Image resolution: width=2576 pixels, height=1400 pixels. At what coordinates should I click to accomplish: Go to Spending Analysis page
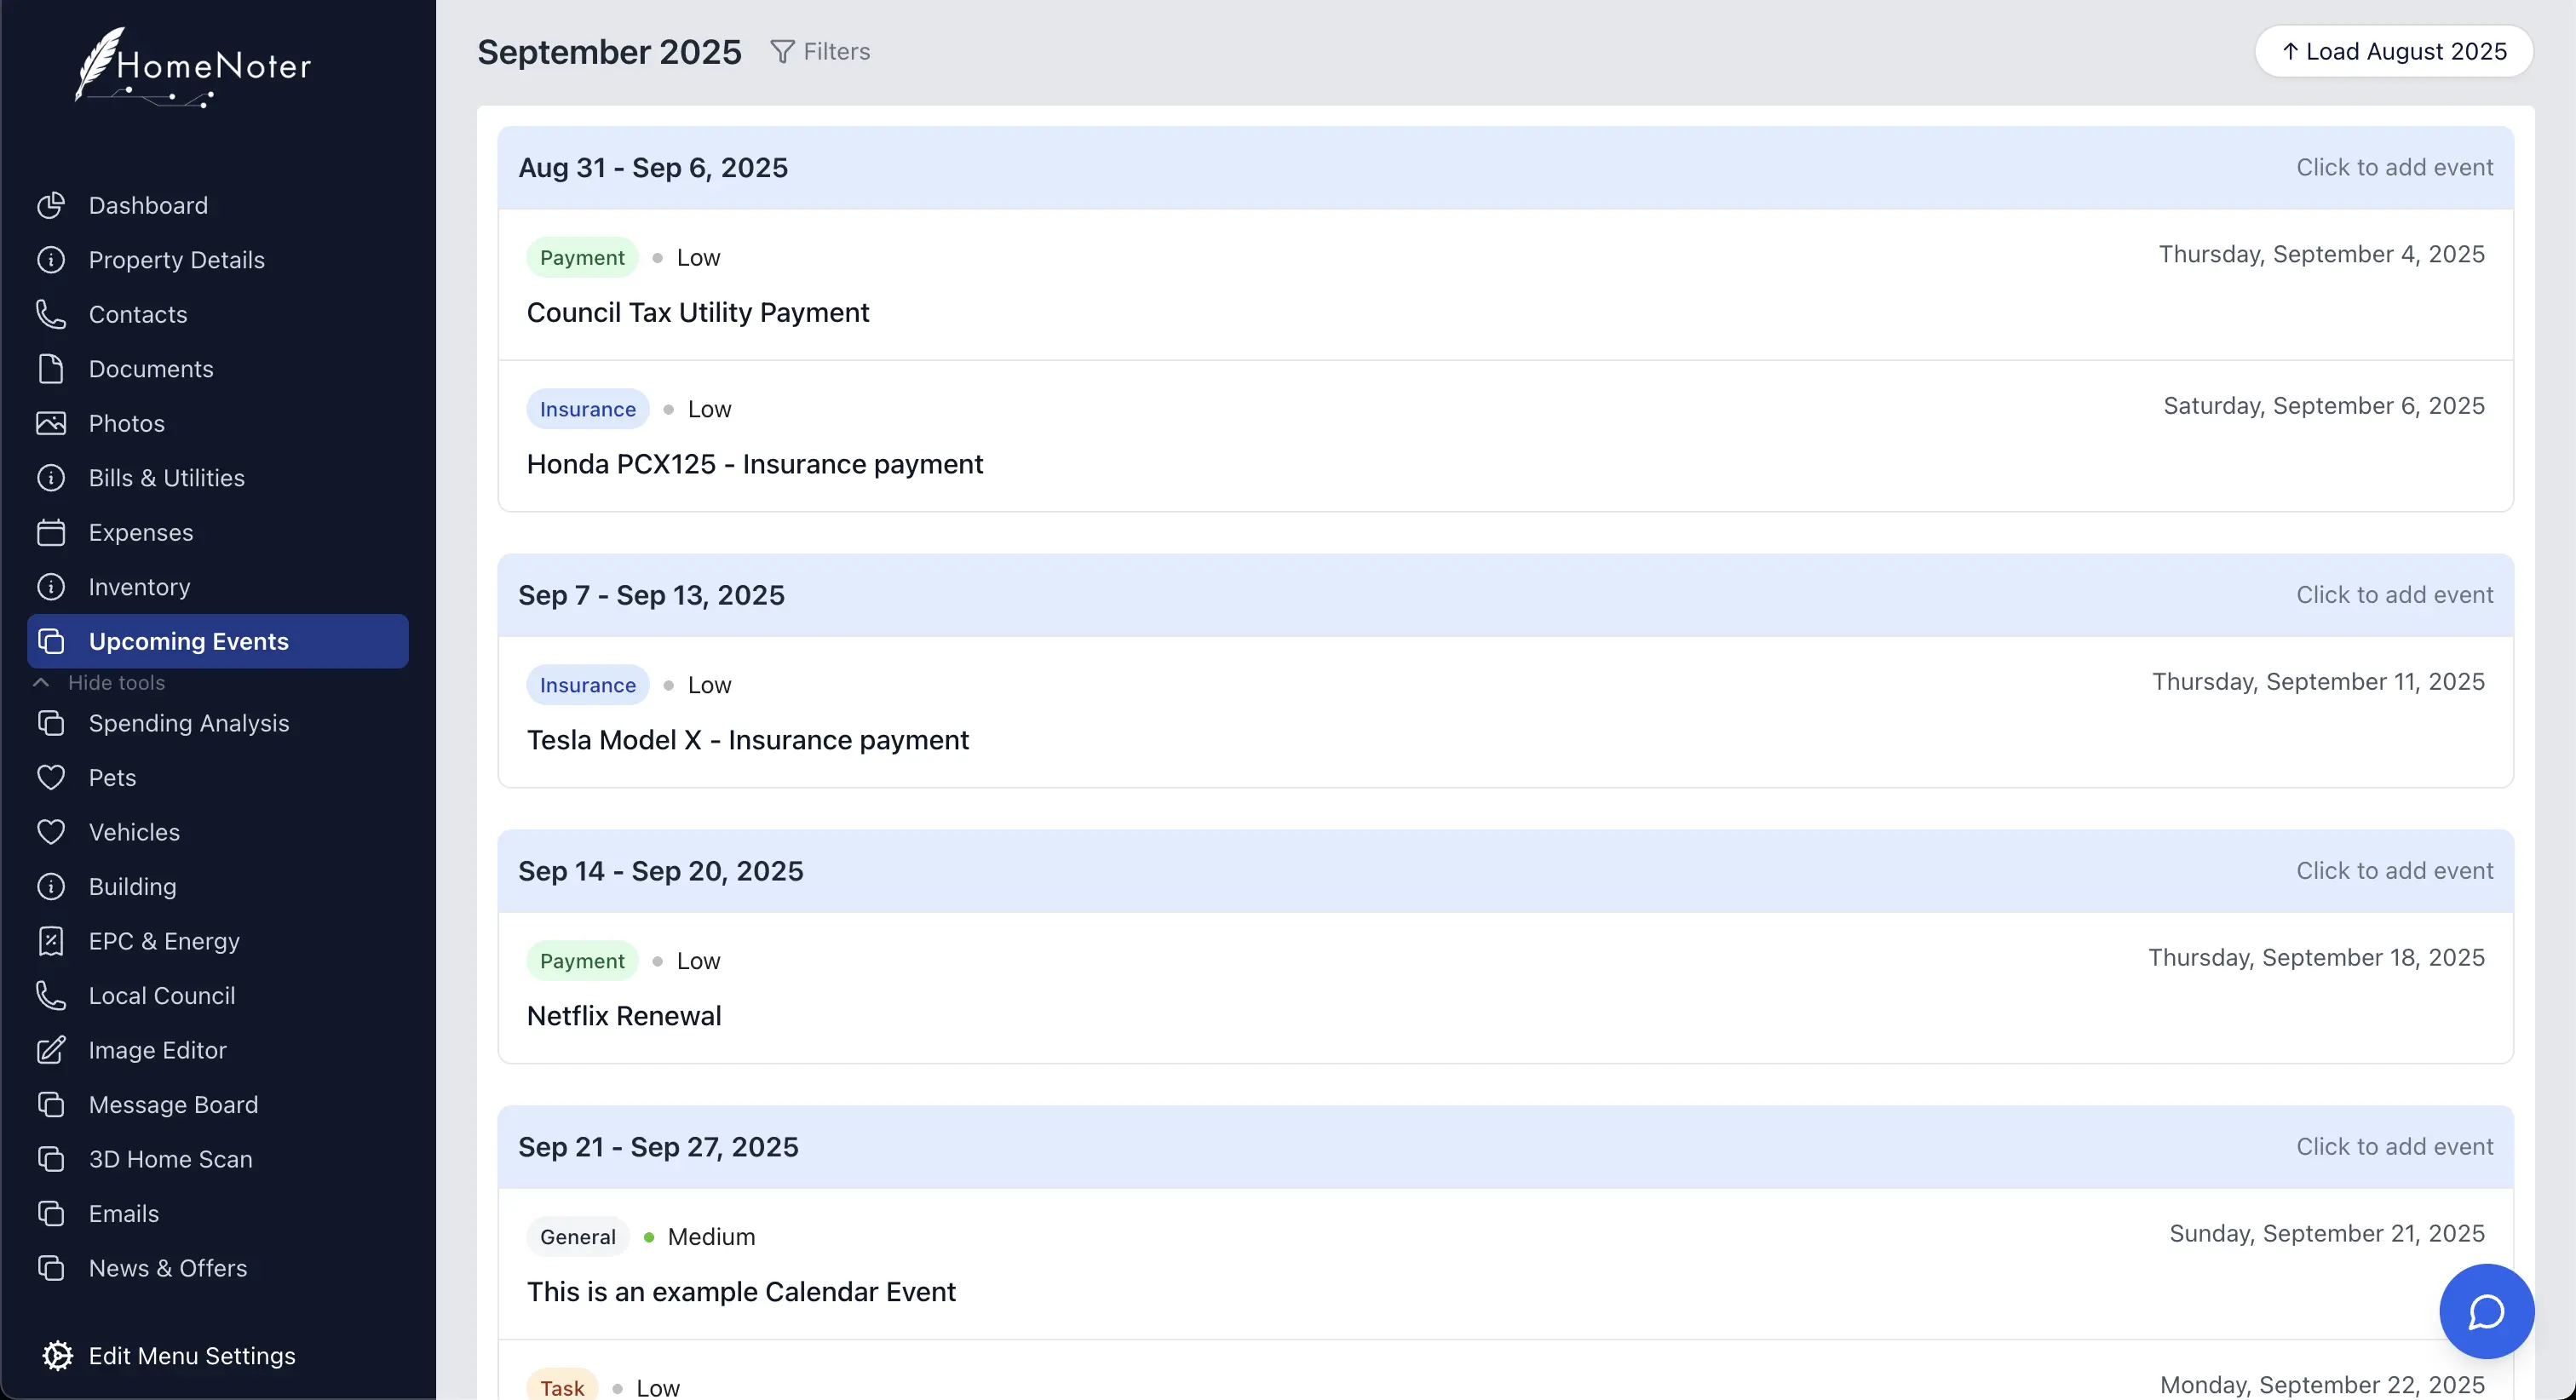click(188, 723)
